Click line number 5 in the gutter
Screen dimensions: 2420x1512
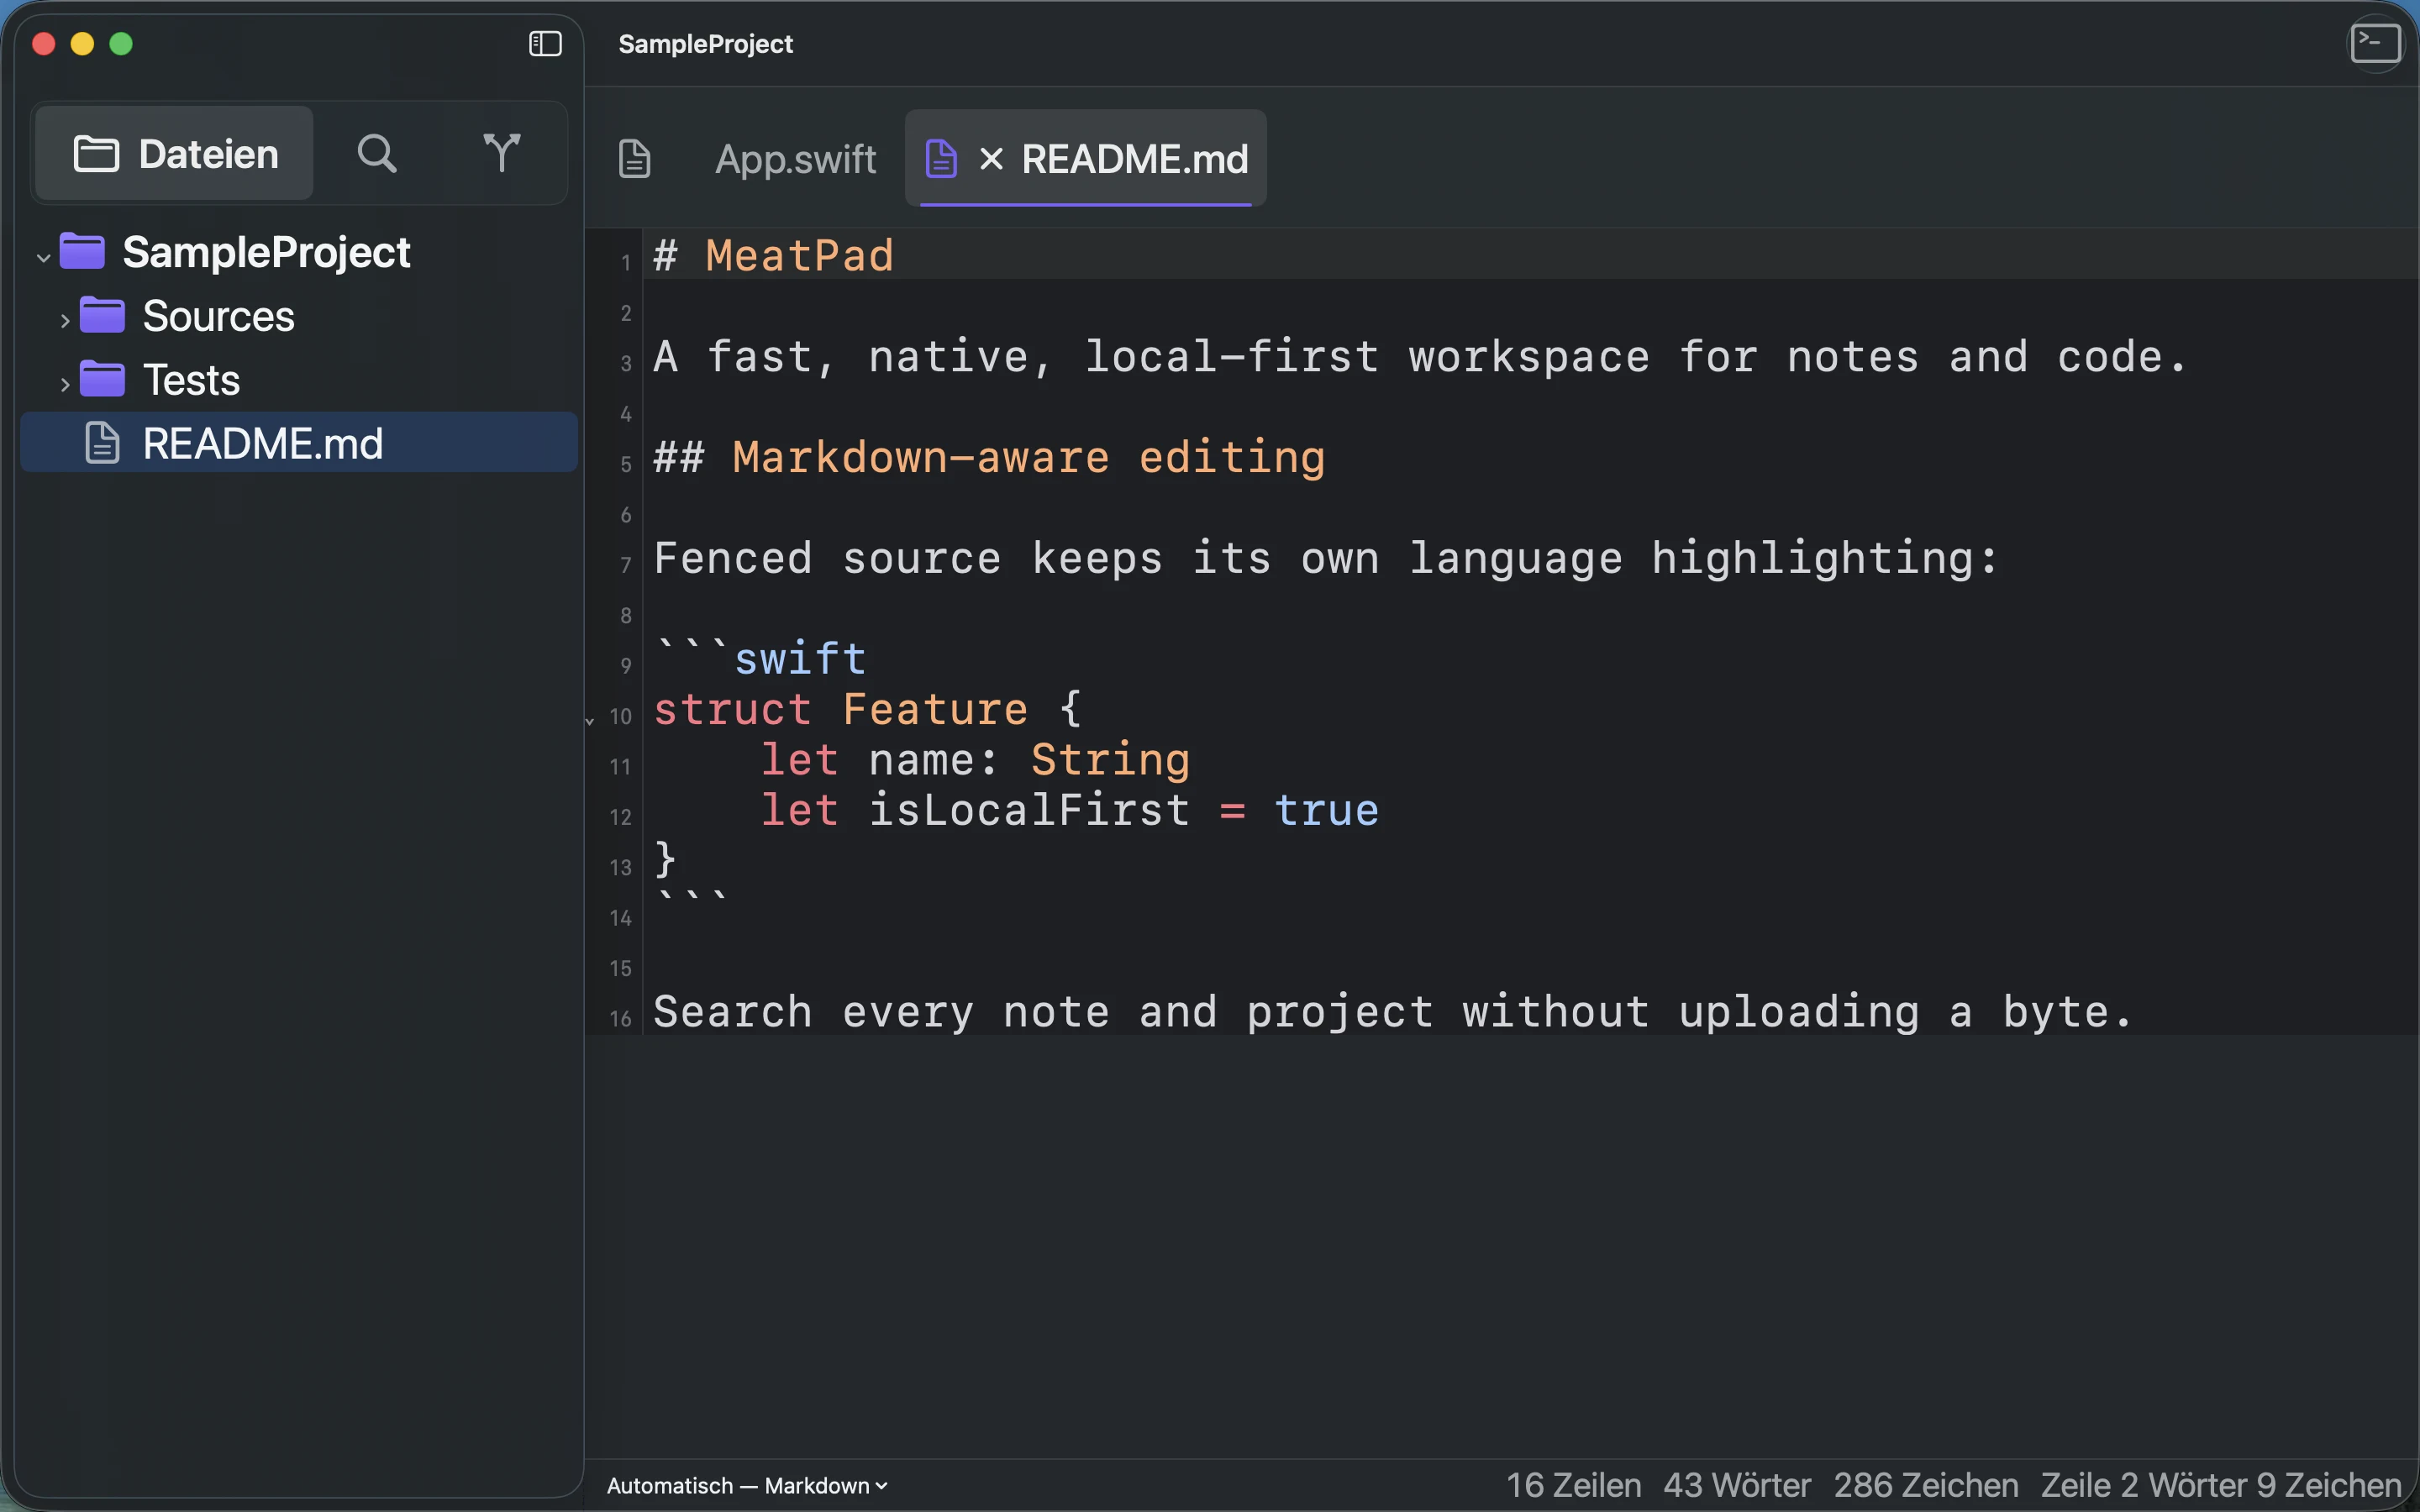(x=626, y=465)
